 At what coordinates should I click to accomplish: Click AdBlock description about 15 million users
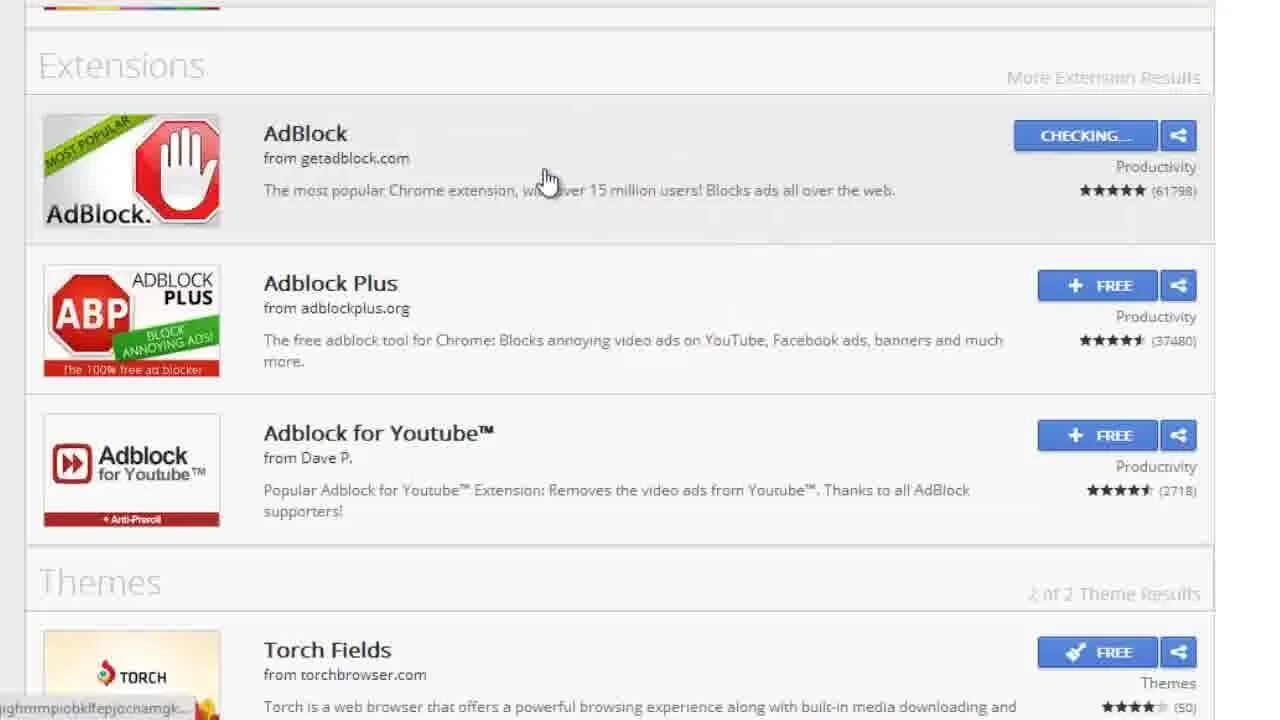coord(579,190)
